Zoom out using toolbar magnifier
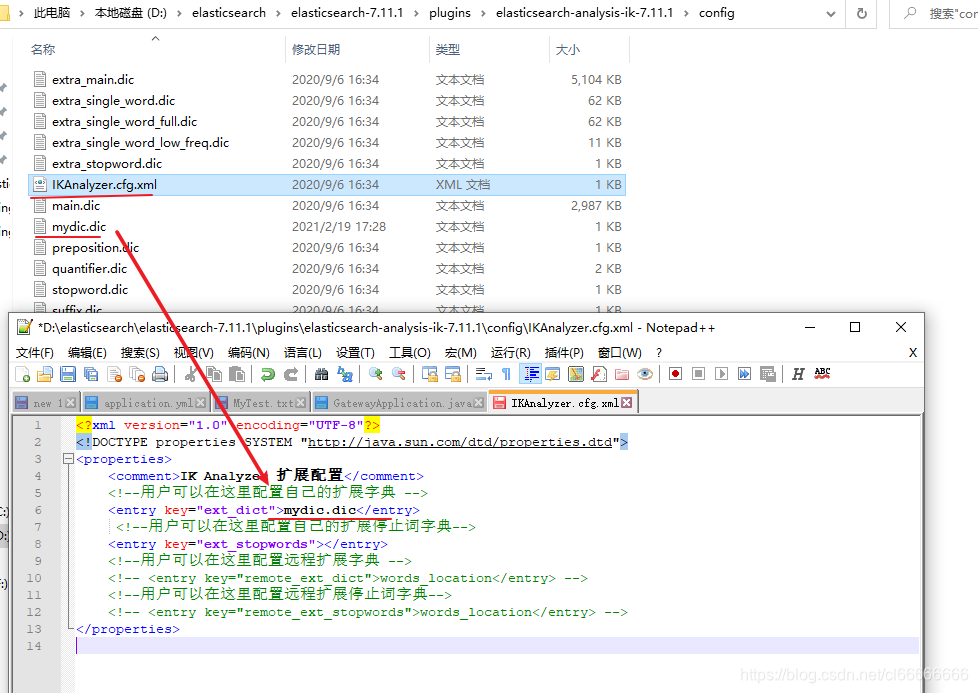 tap(399, 374)
